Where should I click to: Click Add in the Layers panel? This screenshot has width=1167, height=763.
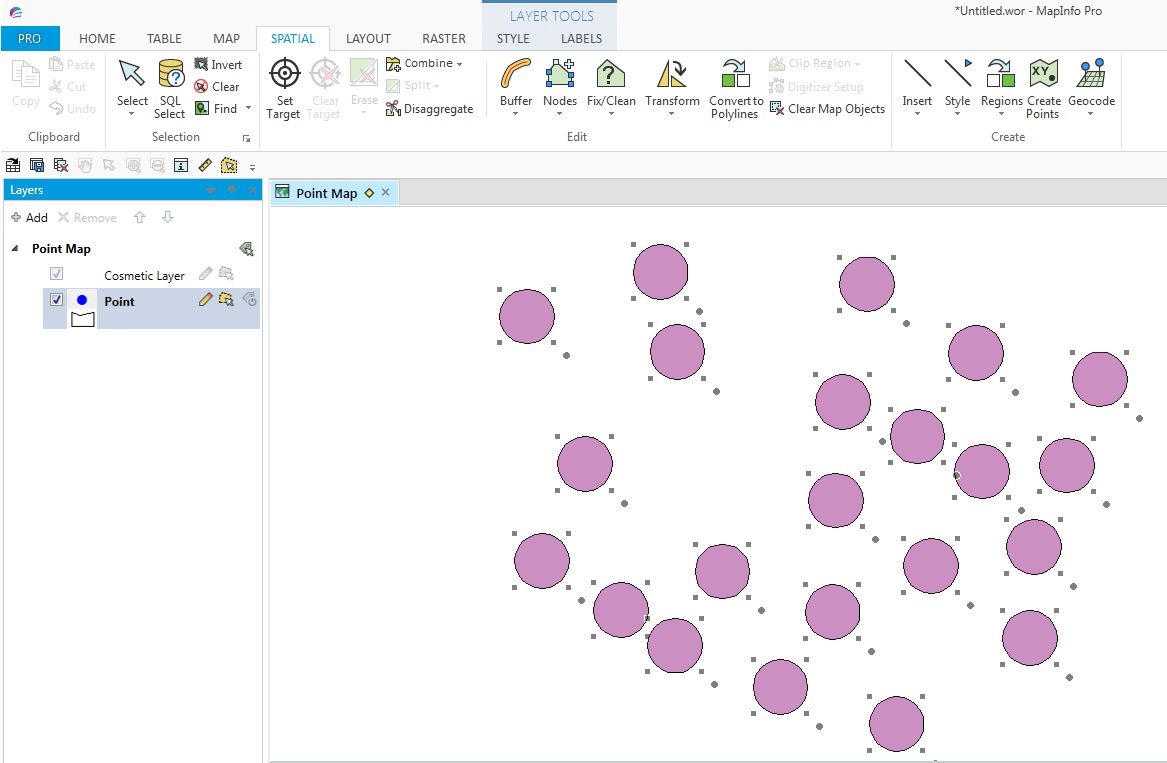click(x=29, y=218)
